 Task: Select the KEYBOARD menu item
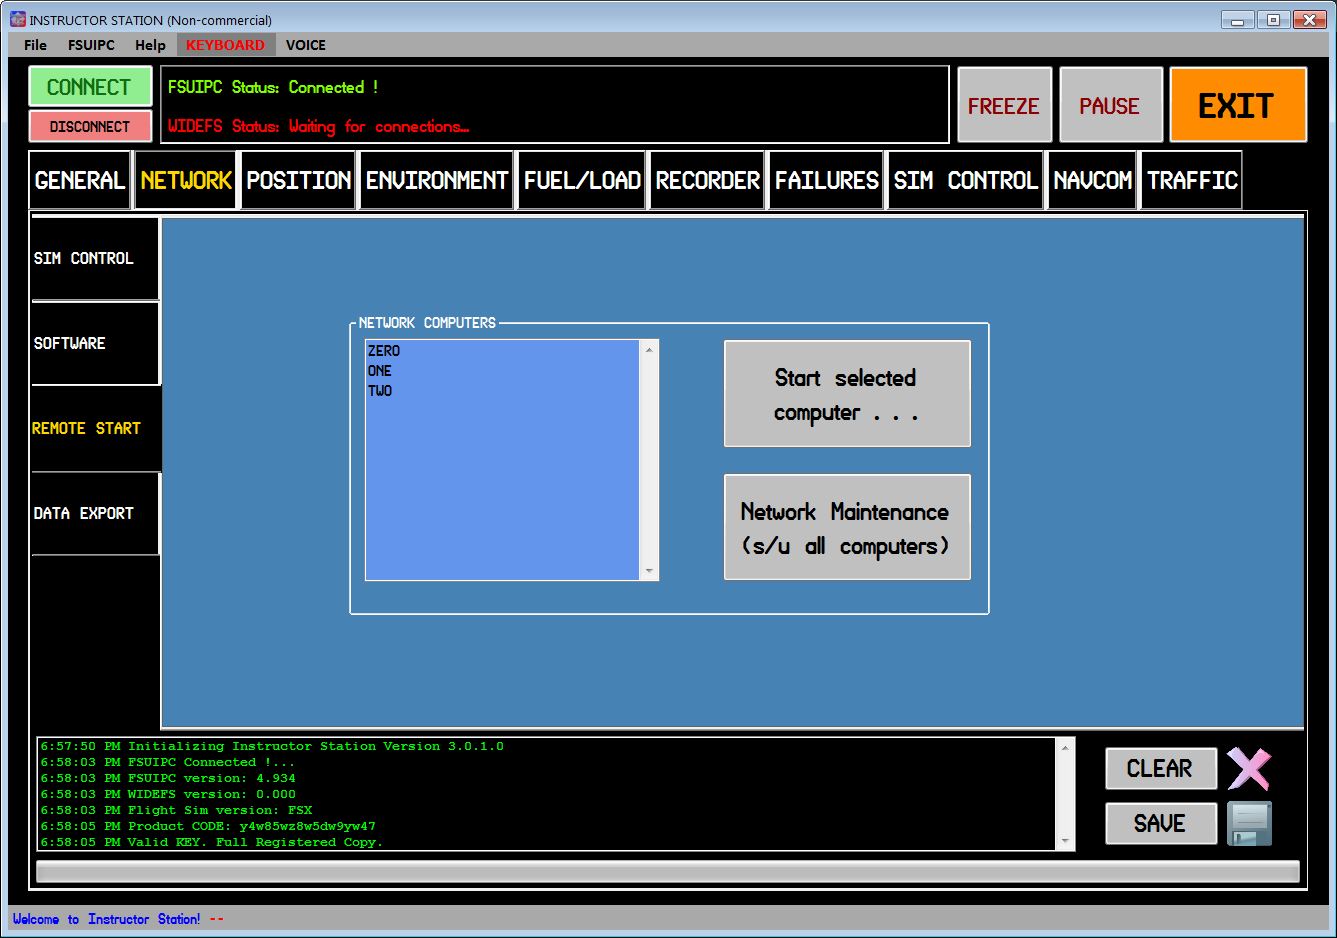225,45
